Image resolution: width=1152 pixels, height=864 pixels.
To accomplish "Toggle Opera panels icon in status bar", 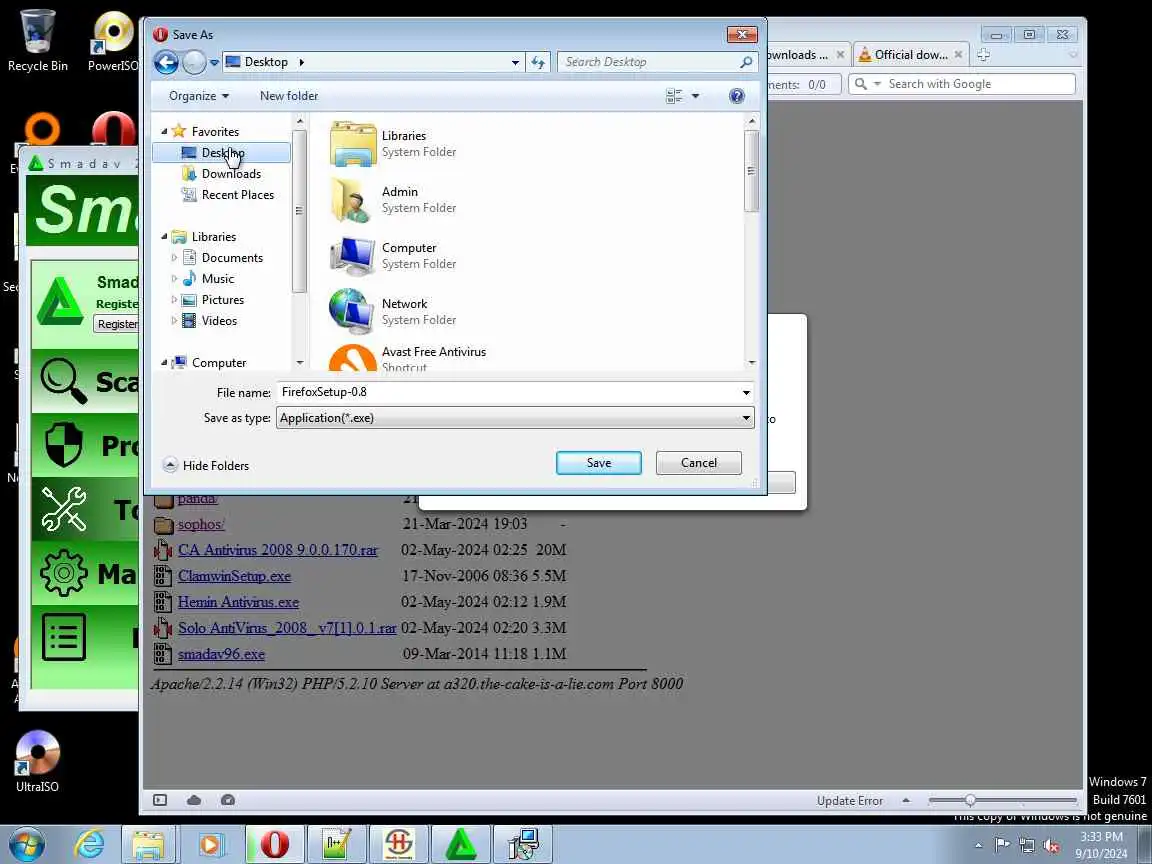I will (x=159, y=800).
